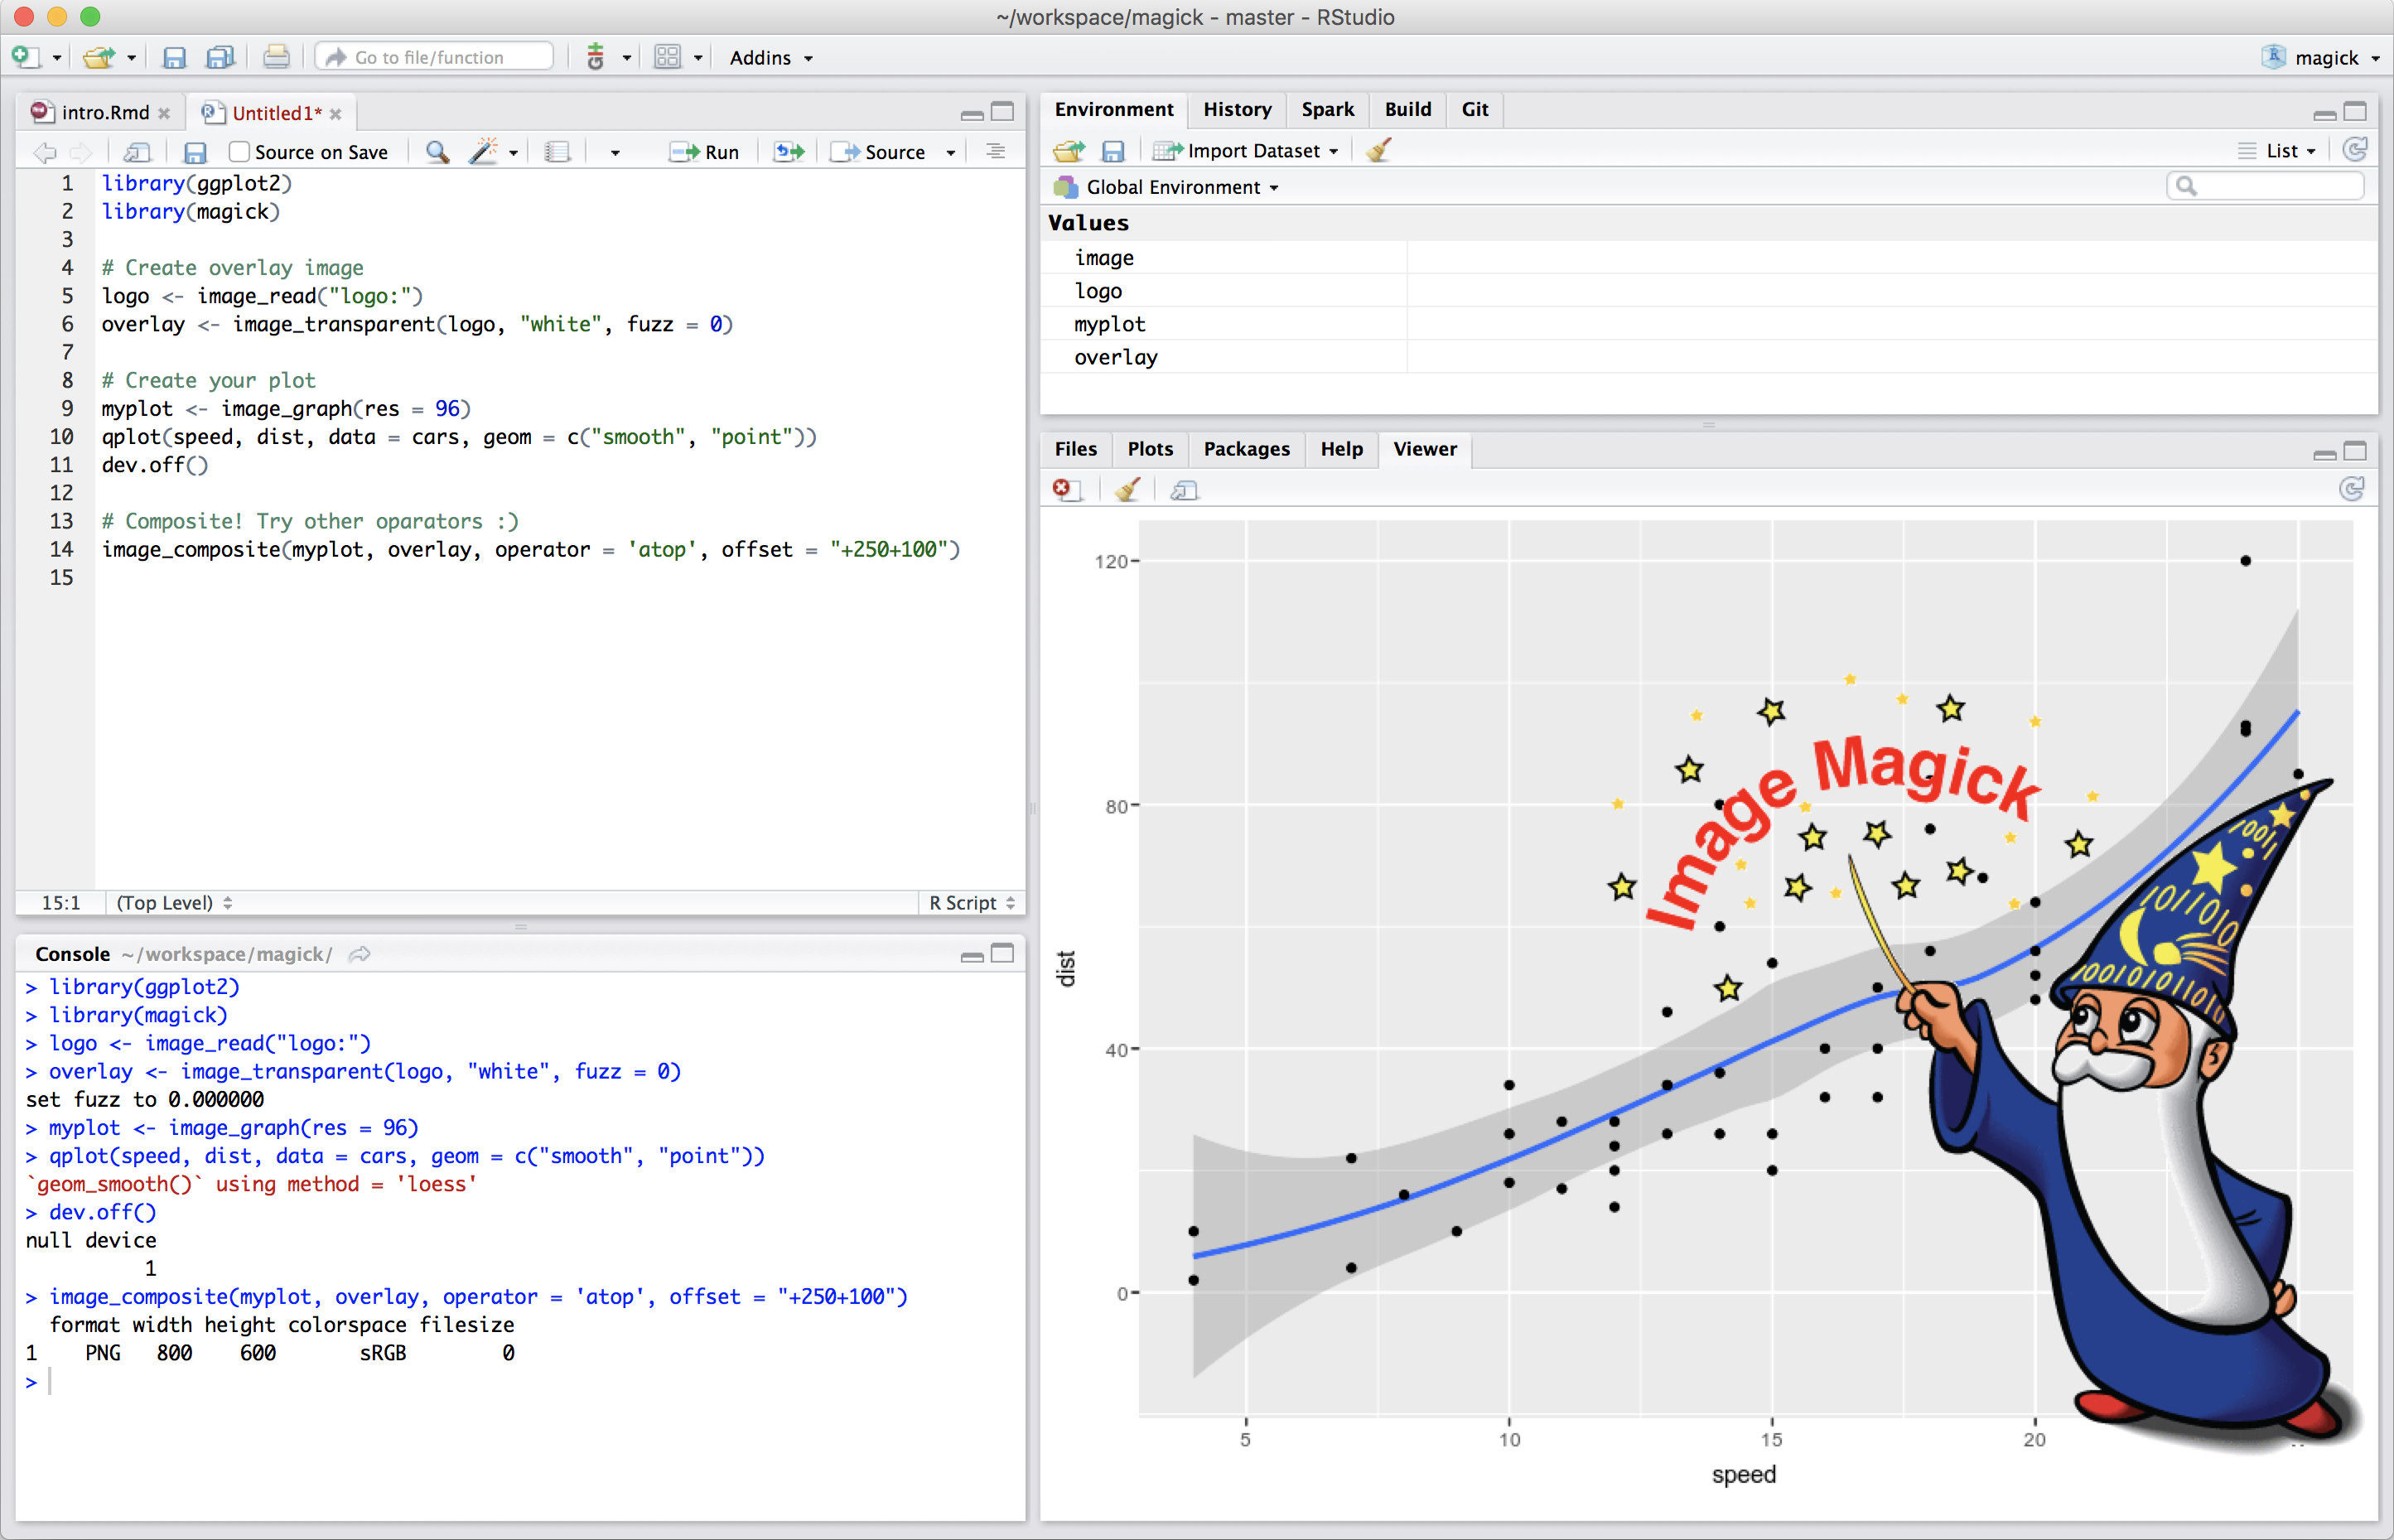Click the editor back navigation arrow
This screenshot has height=1540, width=2394.
pos(44,152)
